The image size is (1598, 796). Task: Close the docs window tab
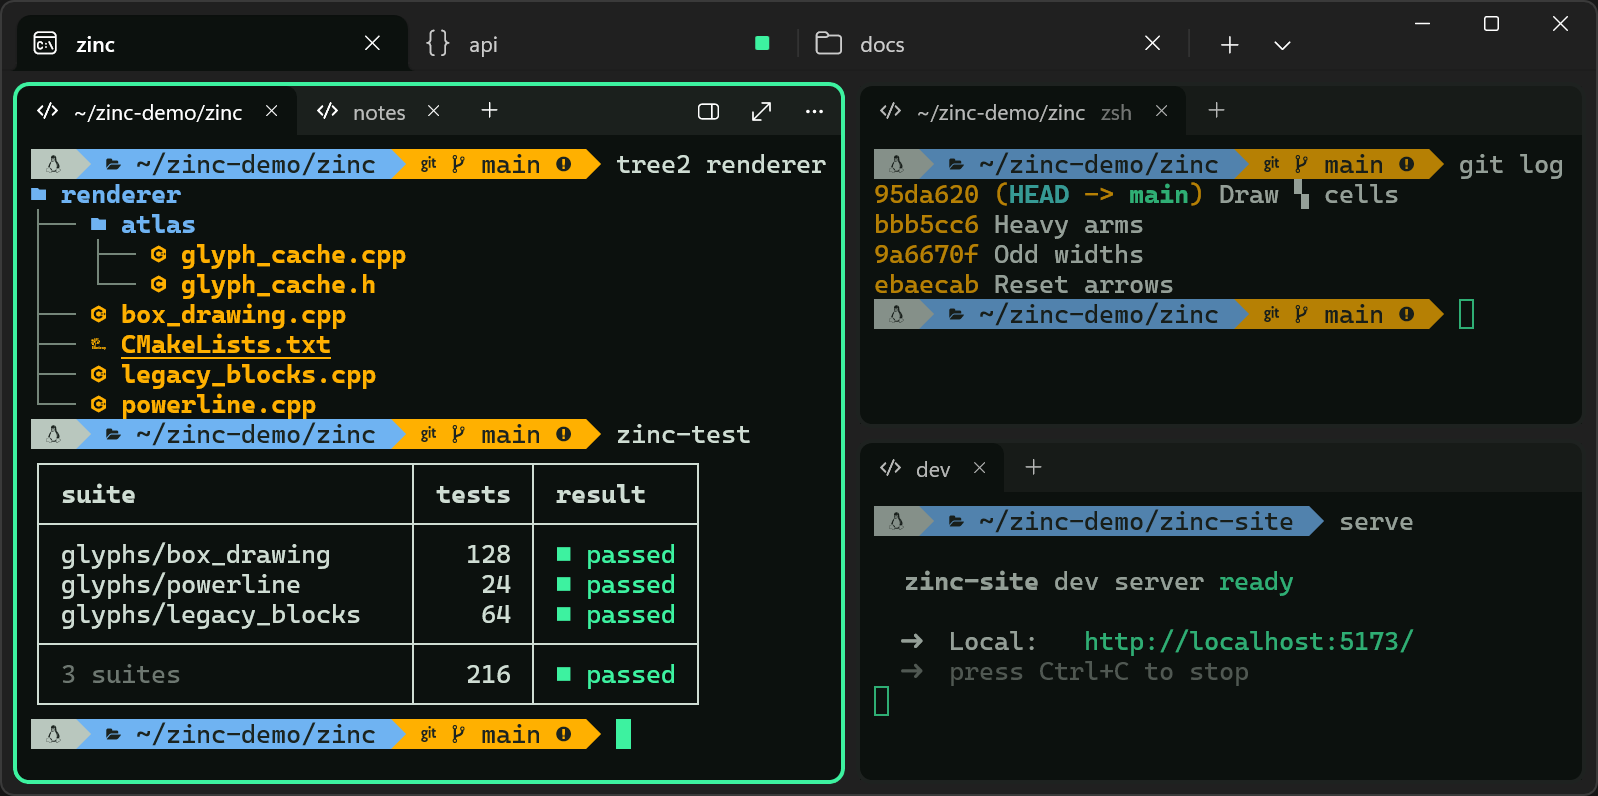pyautogui.click(x=1152, y=43)
